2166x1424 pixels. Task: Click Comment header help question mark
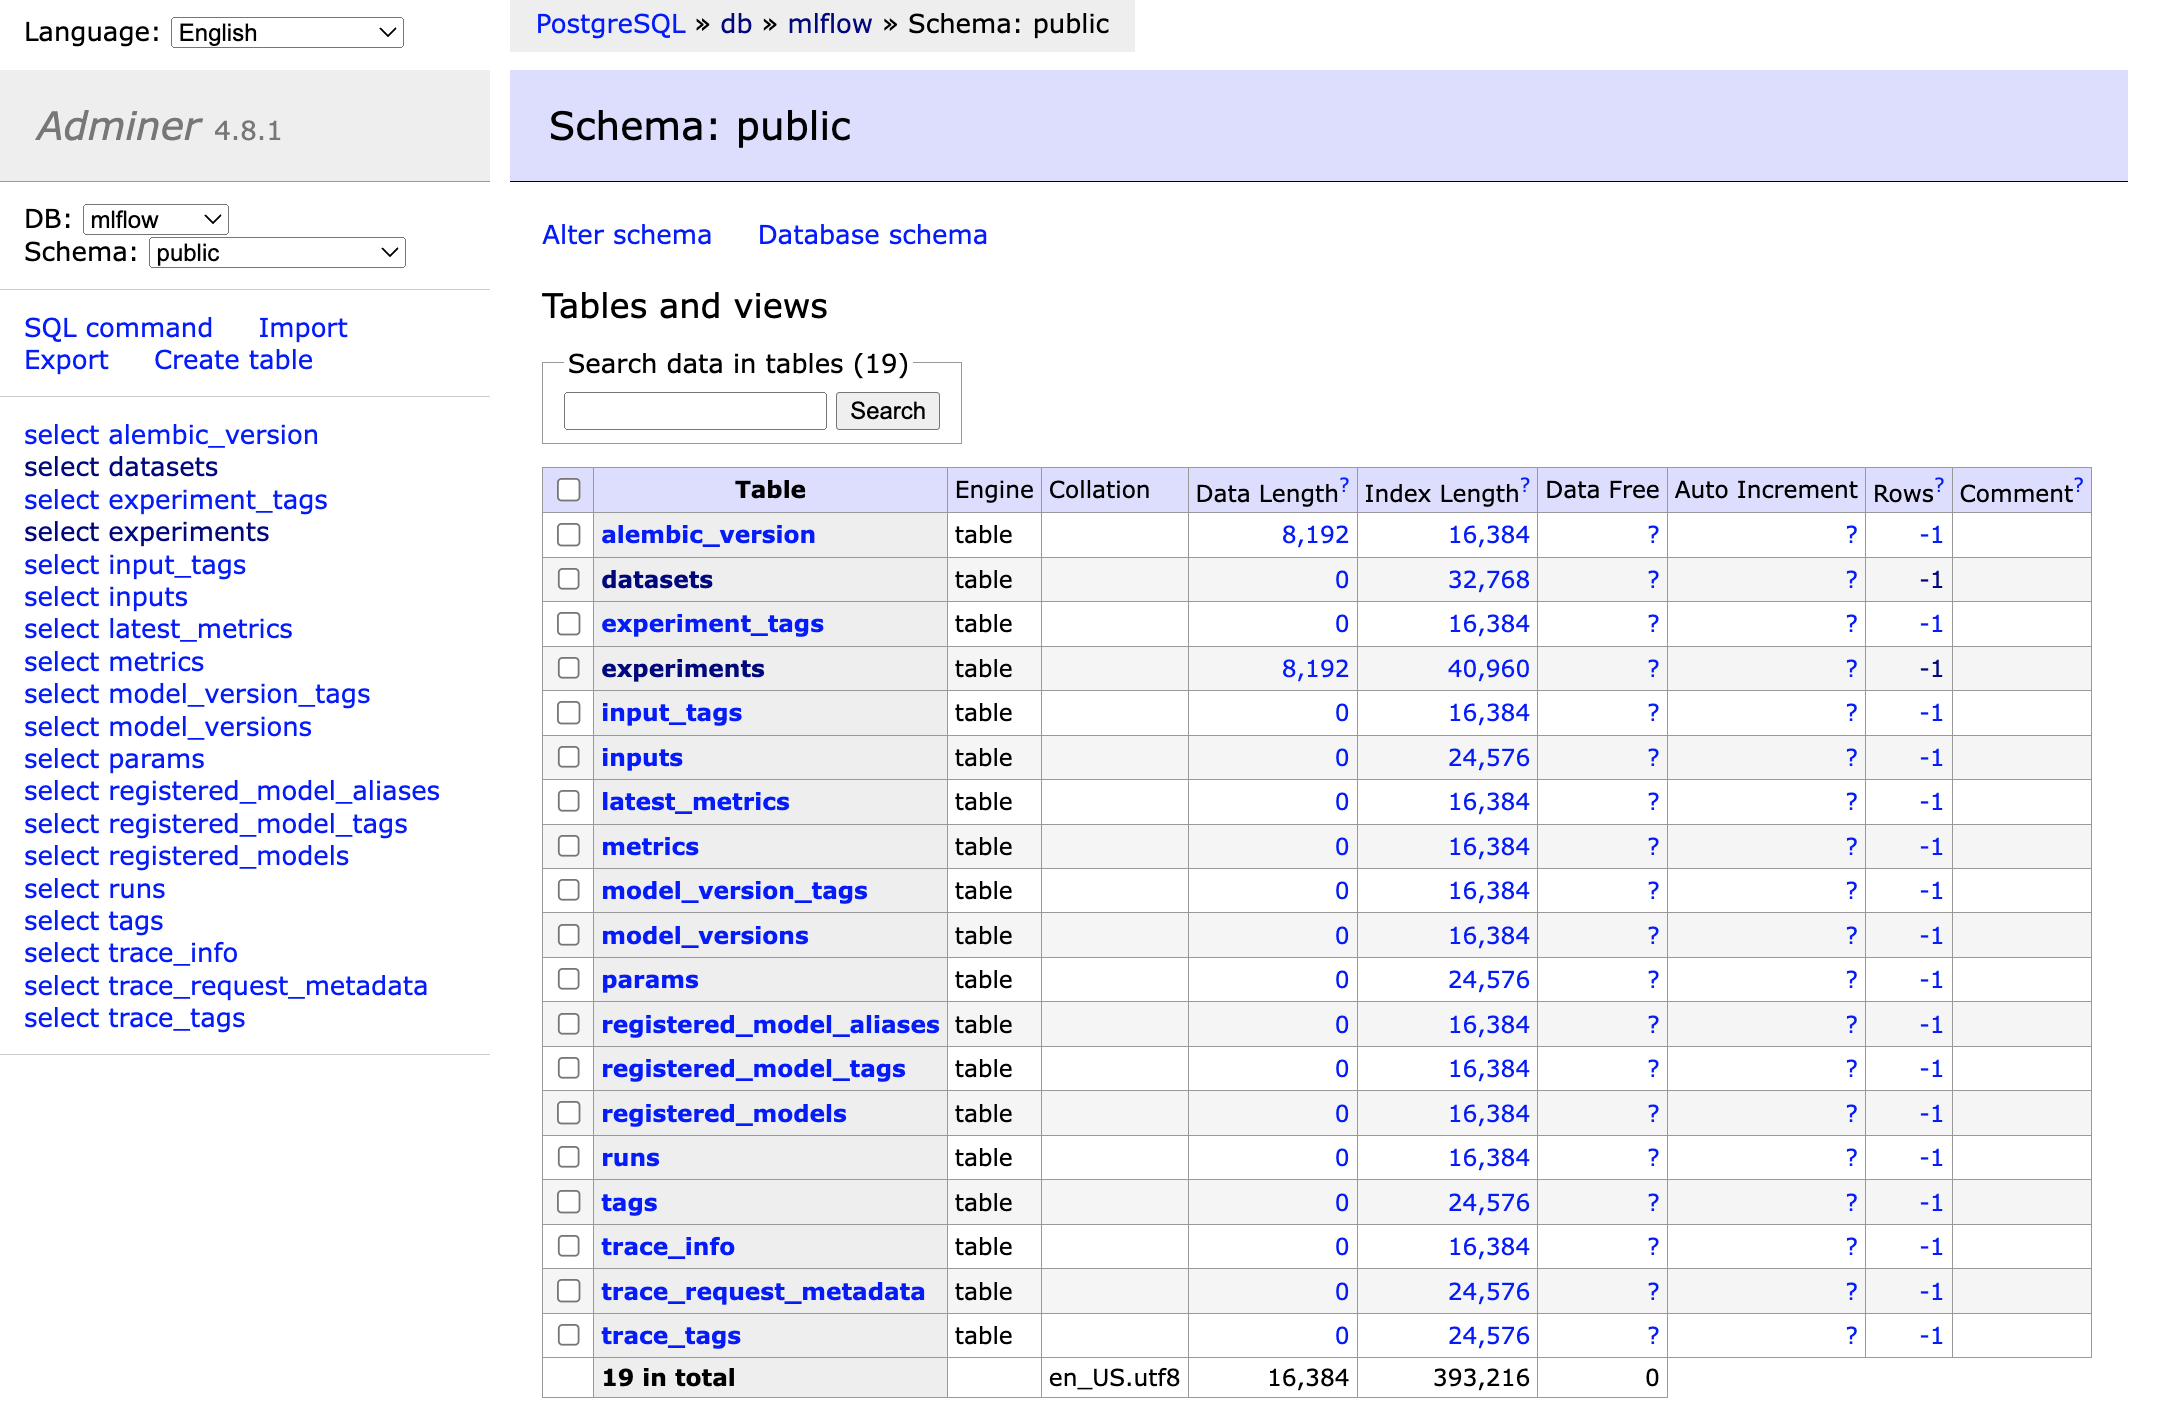pyautogui.click(x=2079, y=484)
